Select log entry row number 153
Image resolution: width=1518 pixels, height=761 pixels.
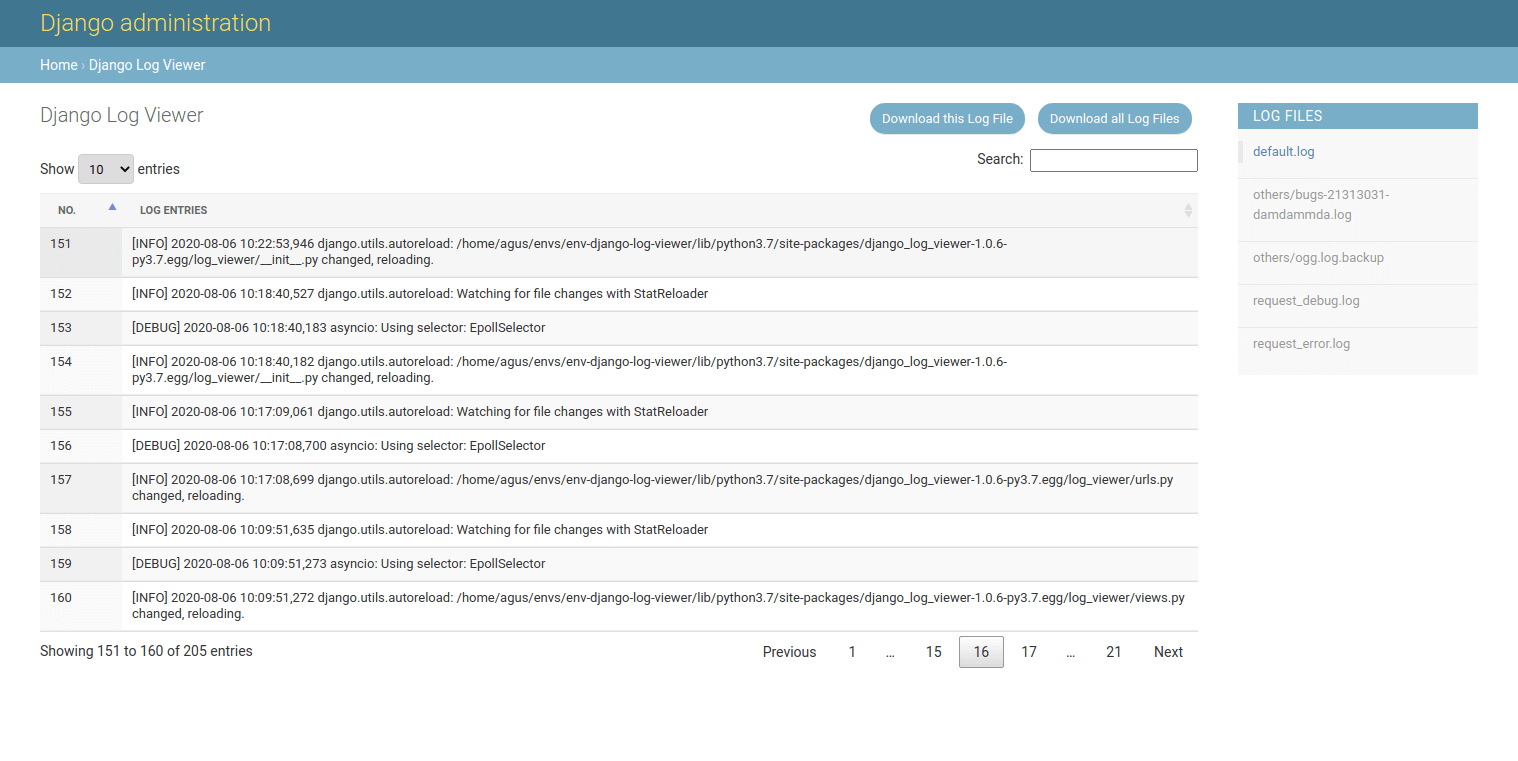[x=338, y=328]
